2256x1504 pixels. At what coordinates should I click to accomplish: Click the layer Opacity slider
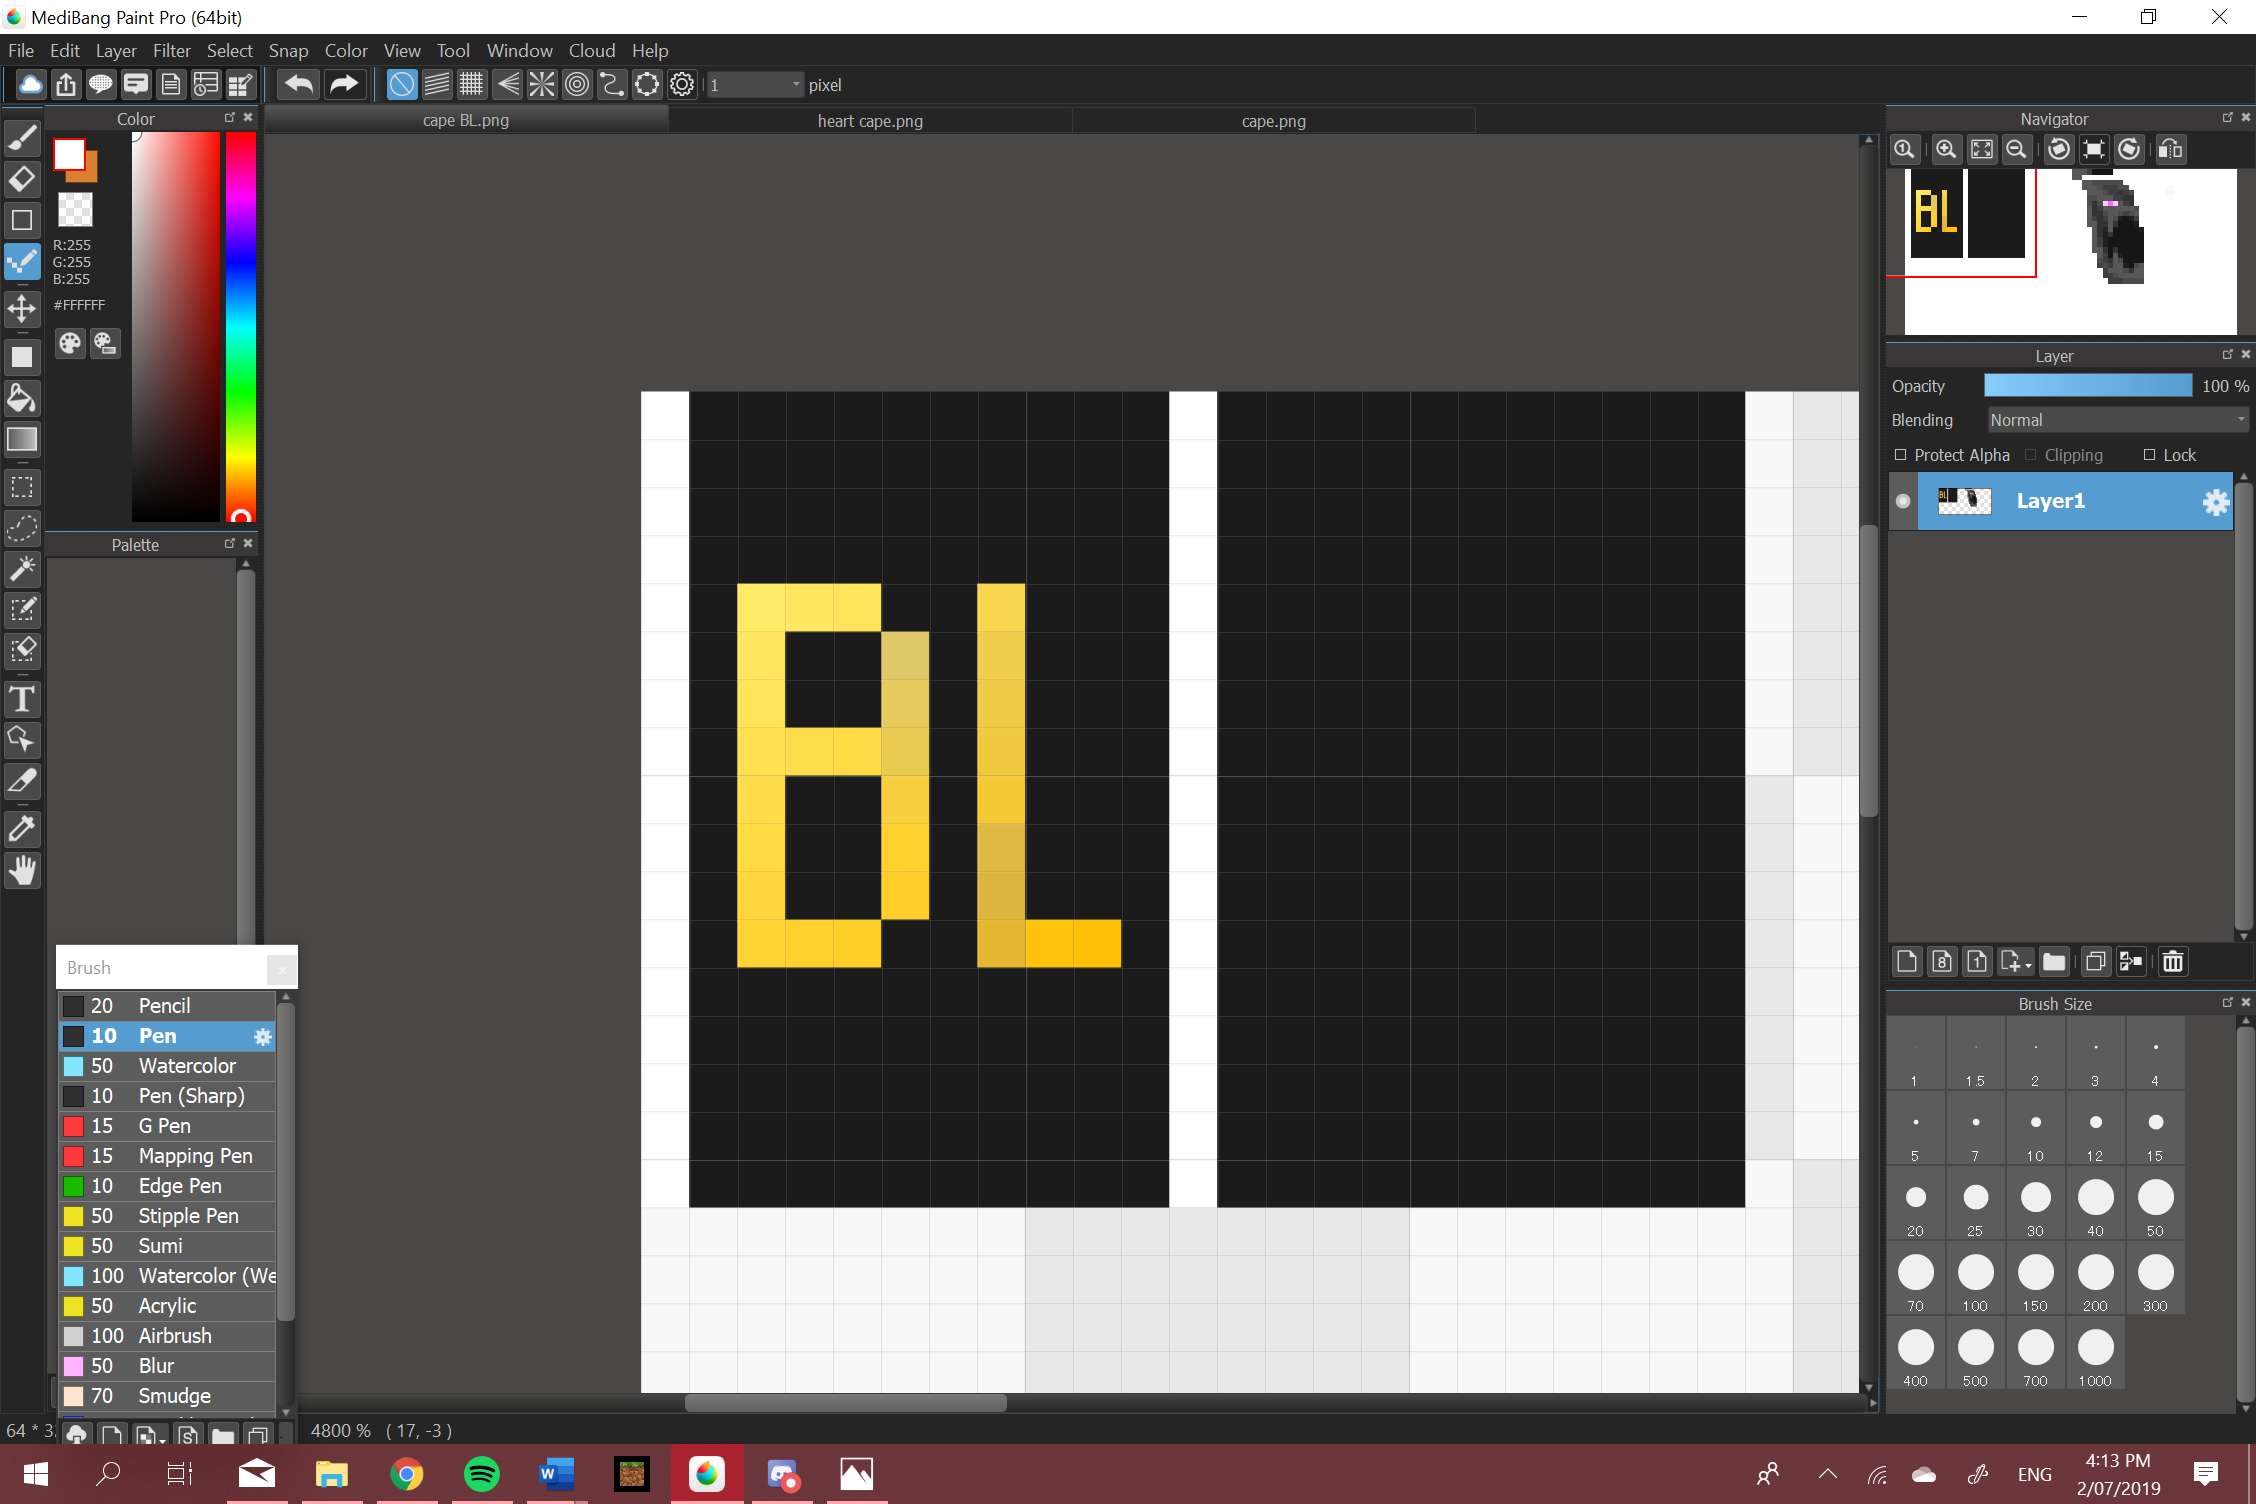pos(2088,386)
